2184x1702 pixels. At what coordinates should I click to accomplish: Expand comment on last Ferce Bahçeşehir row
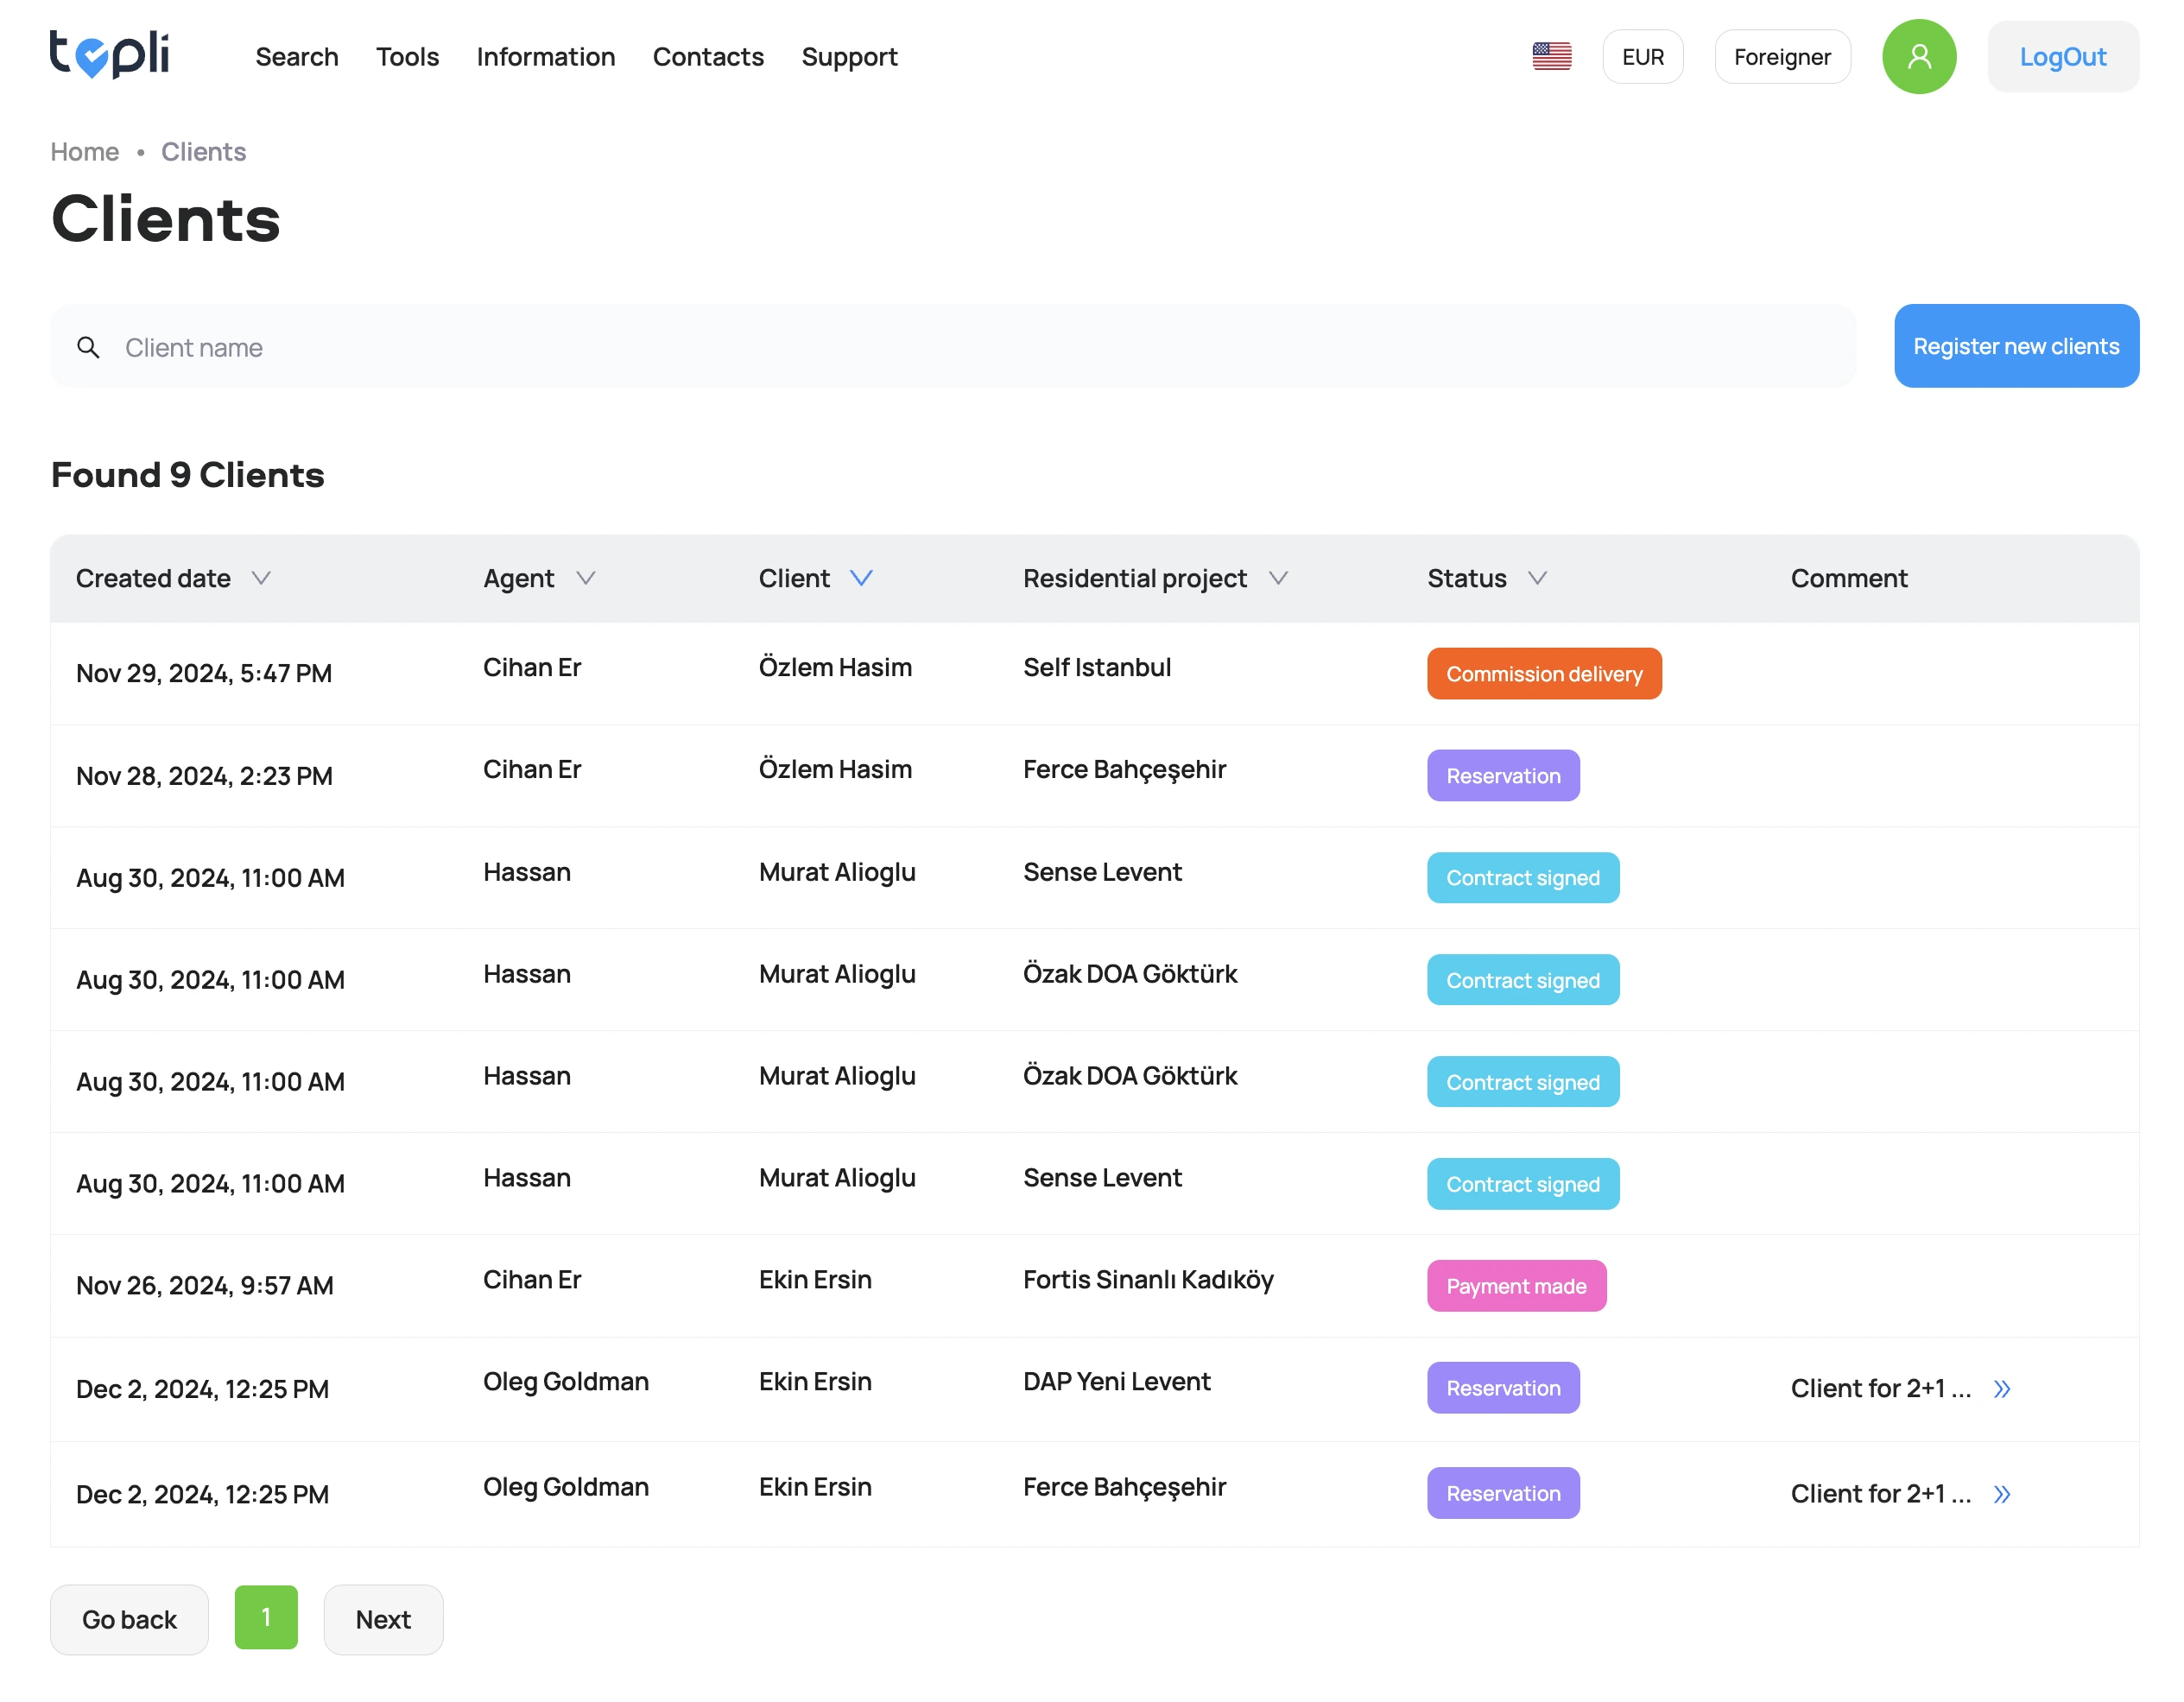pos(2001,1493)
